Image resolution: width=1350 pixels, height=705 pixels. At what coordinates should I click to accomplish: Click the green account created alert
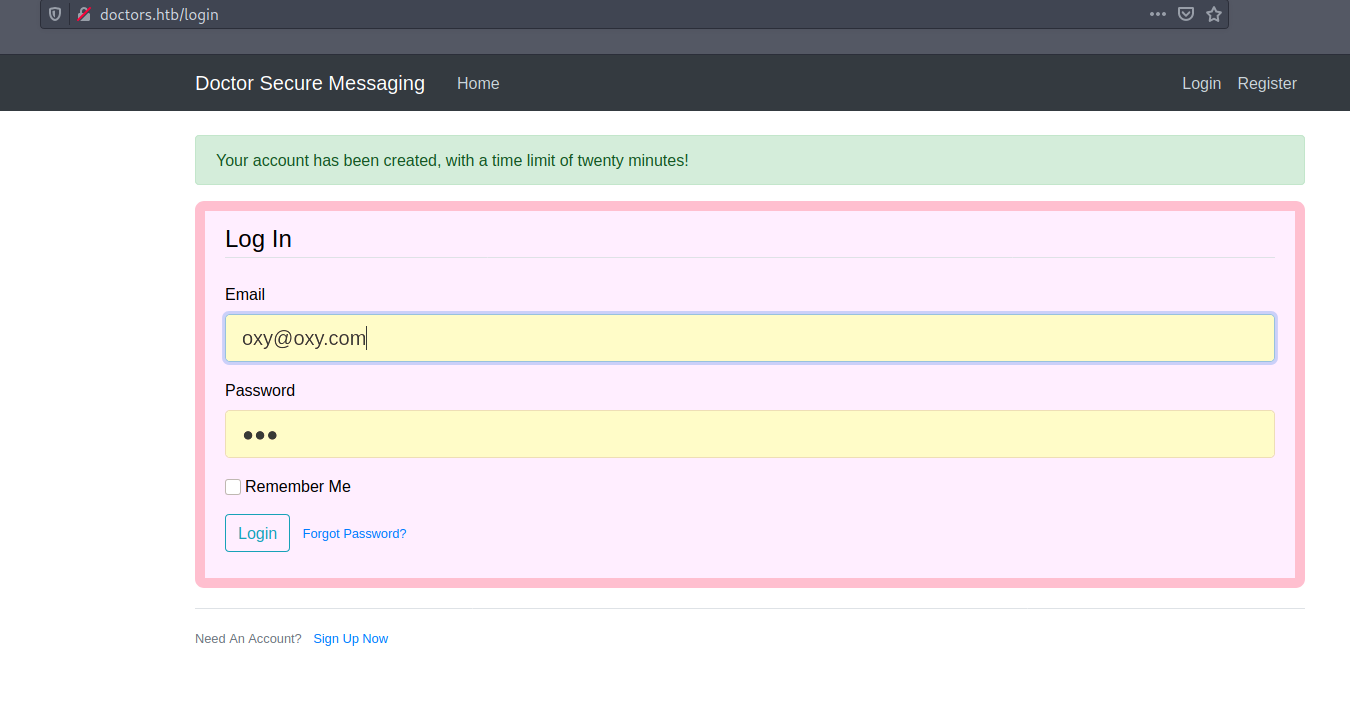point(750,160)
